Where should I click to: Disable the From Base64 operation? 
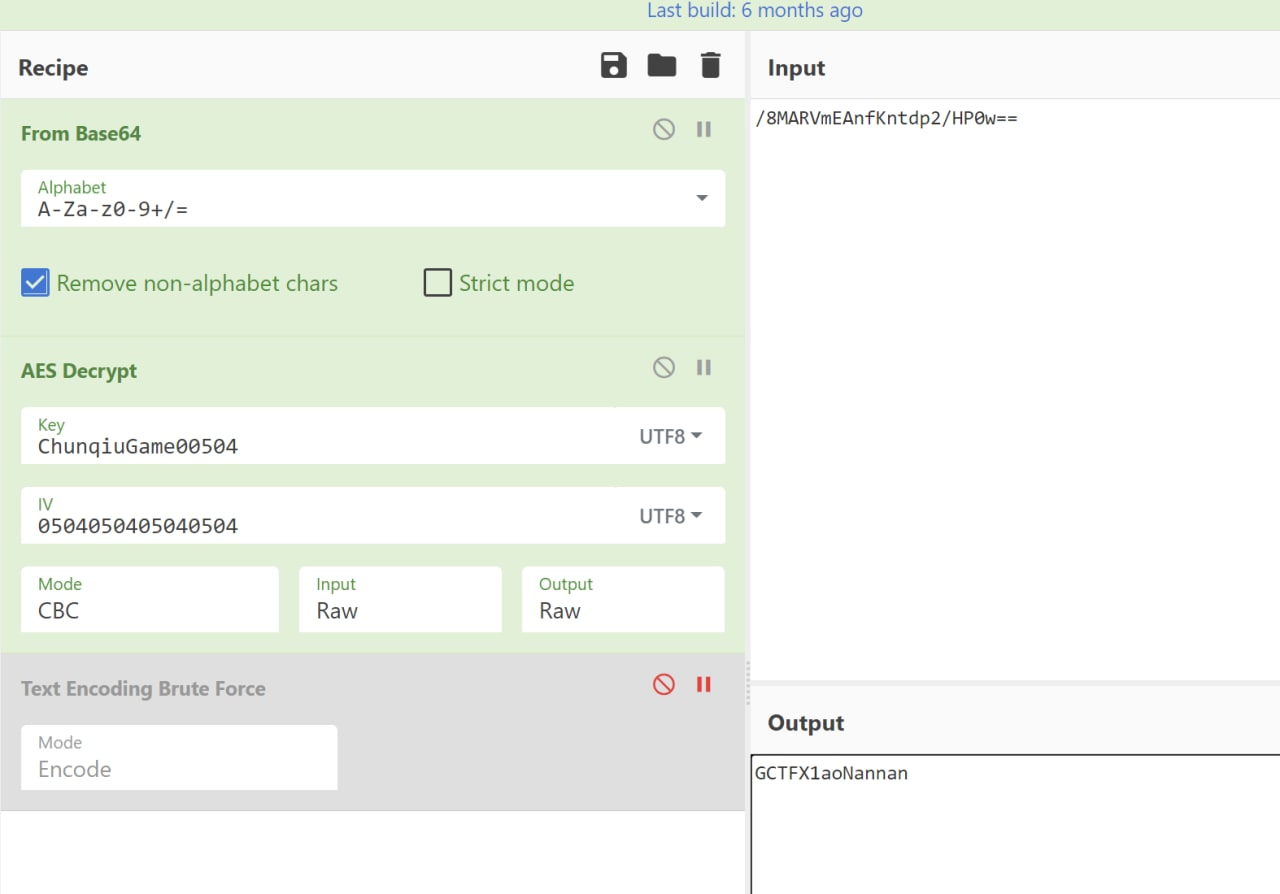(664, 129)
